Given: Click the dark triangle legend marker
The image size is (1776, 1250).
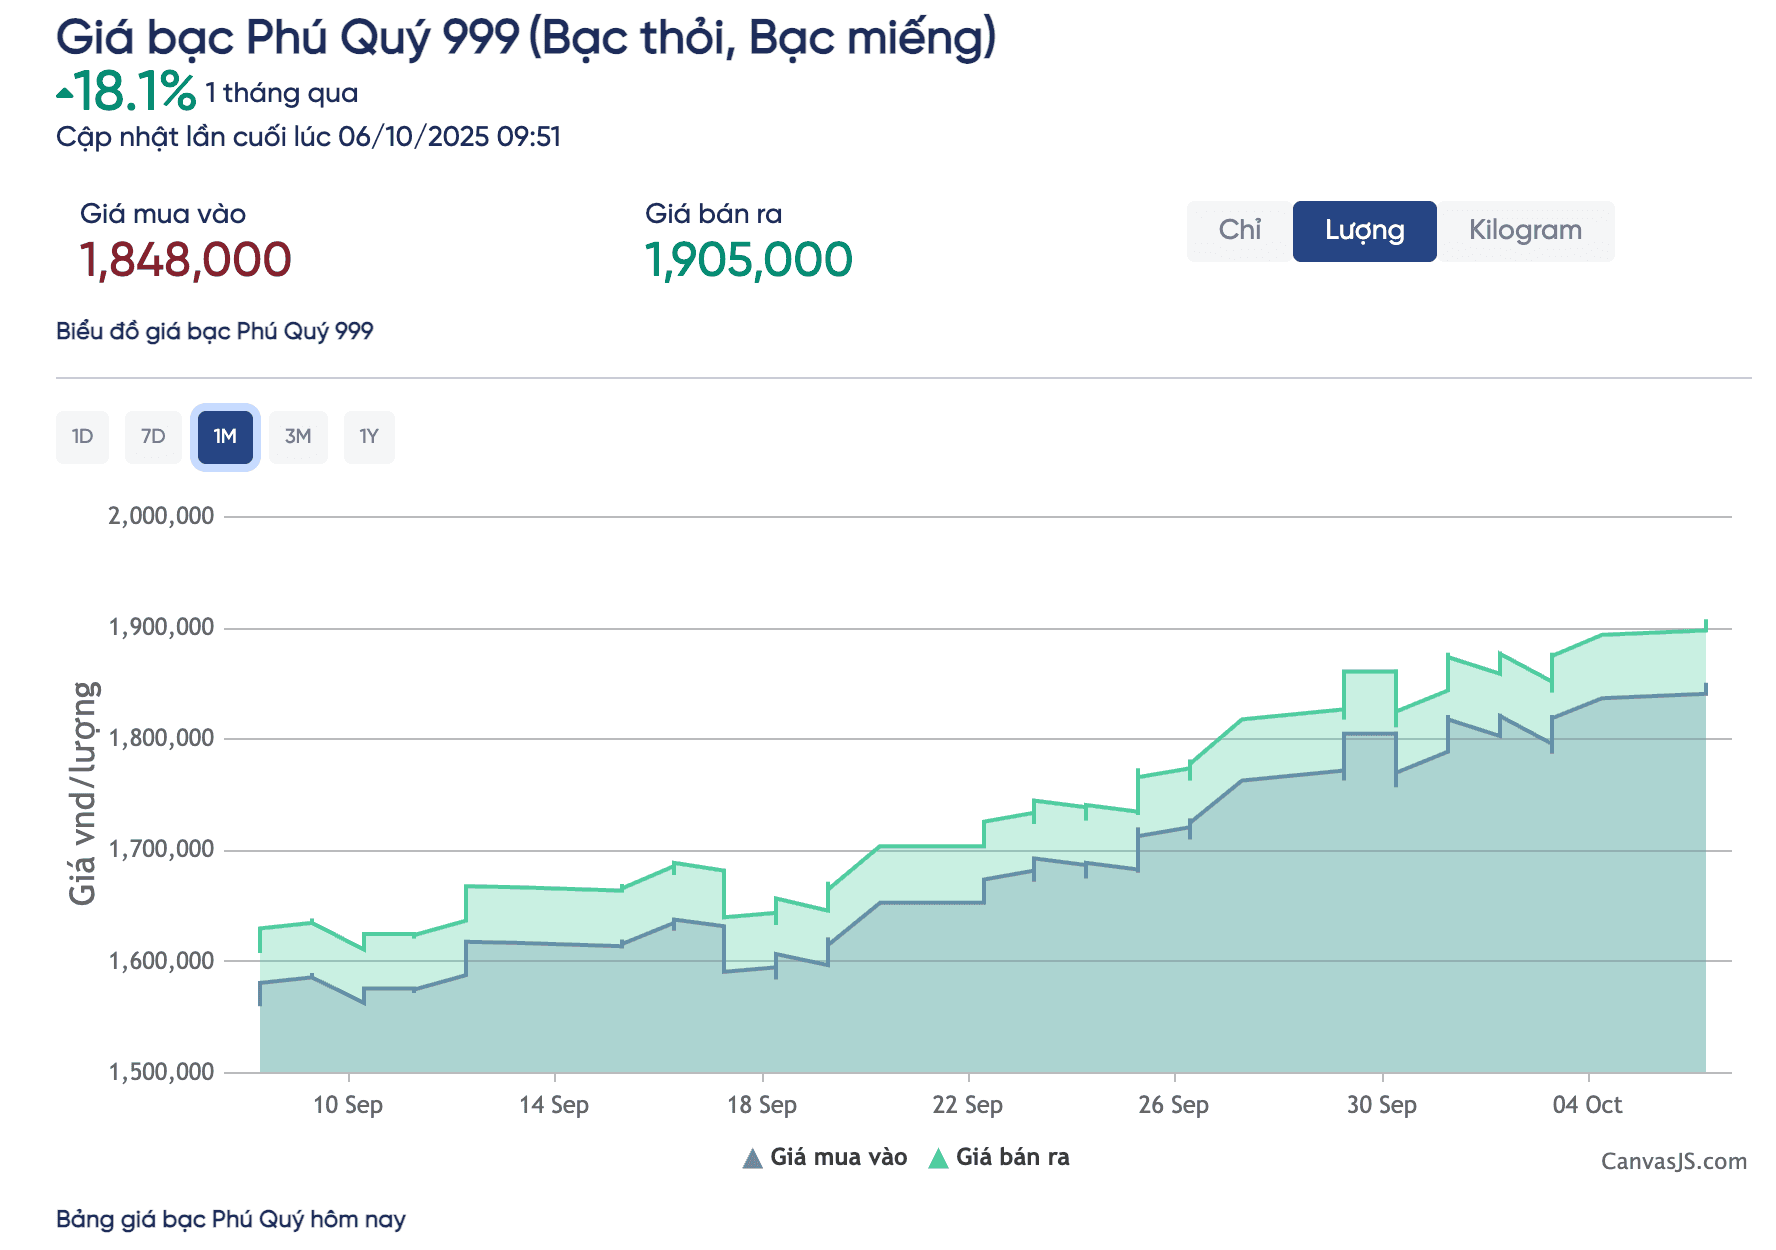Looking at the screenshot, I should [x=750, y=1157].
